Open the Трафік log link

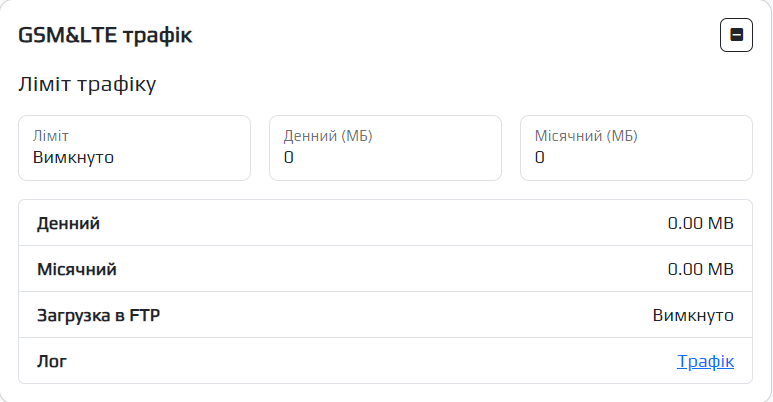[x=705, y=361]
